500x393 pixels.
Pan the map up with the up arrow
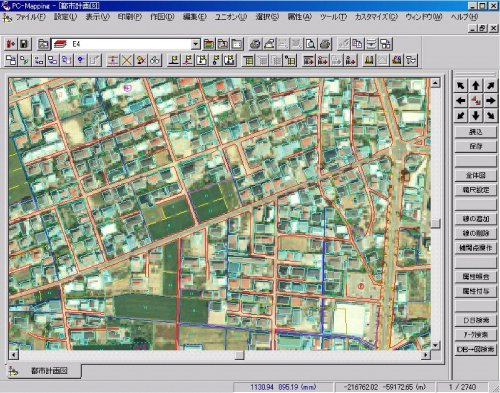[476, 86]
